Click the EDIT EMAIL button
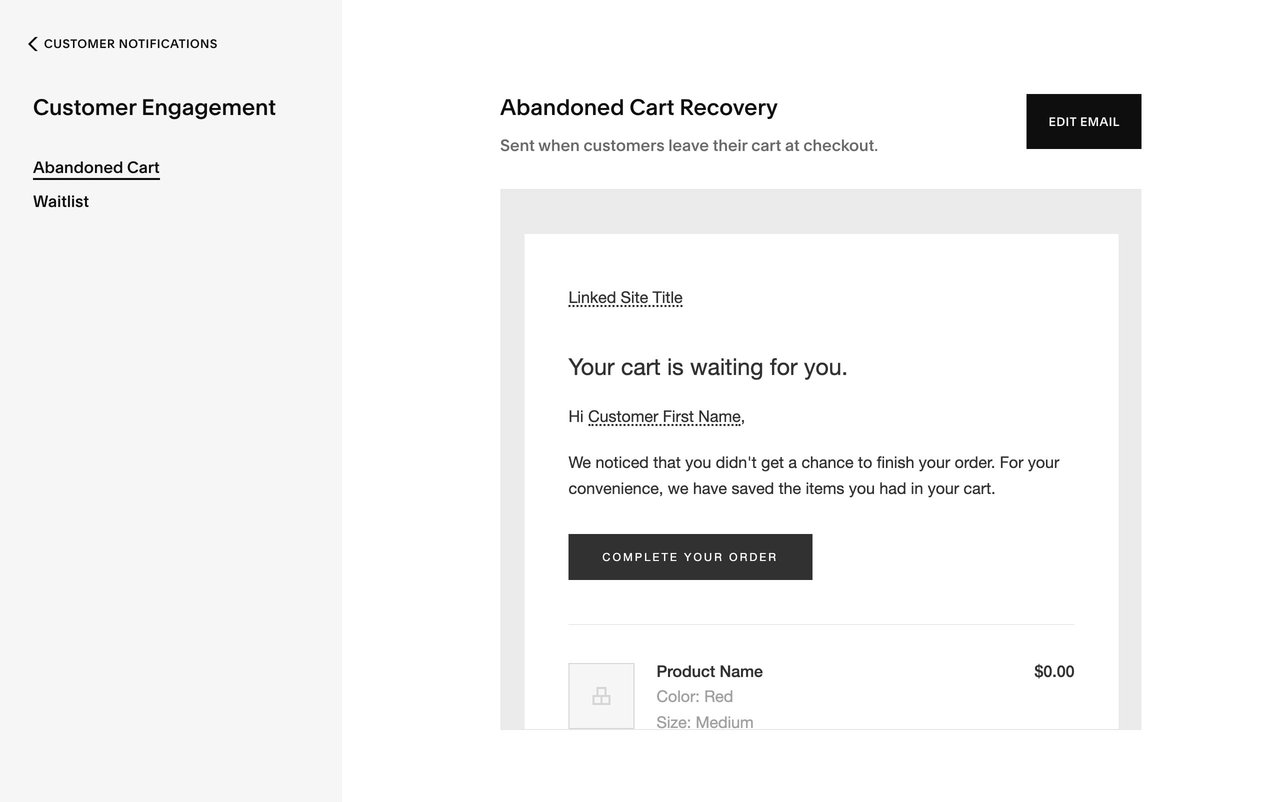This screenshot has height=802, width=1280. pyautogui.click(x=1084, y=121)
